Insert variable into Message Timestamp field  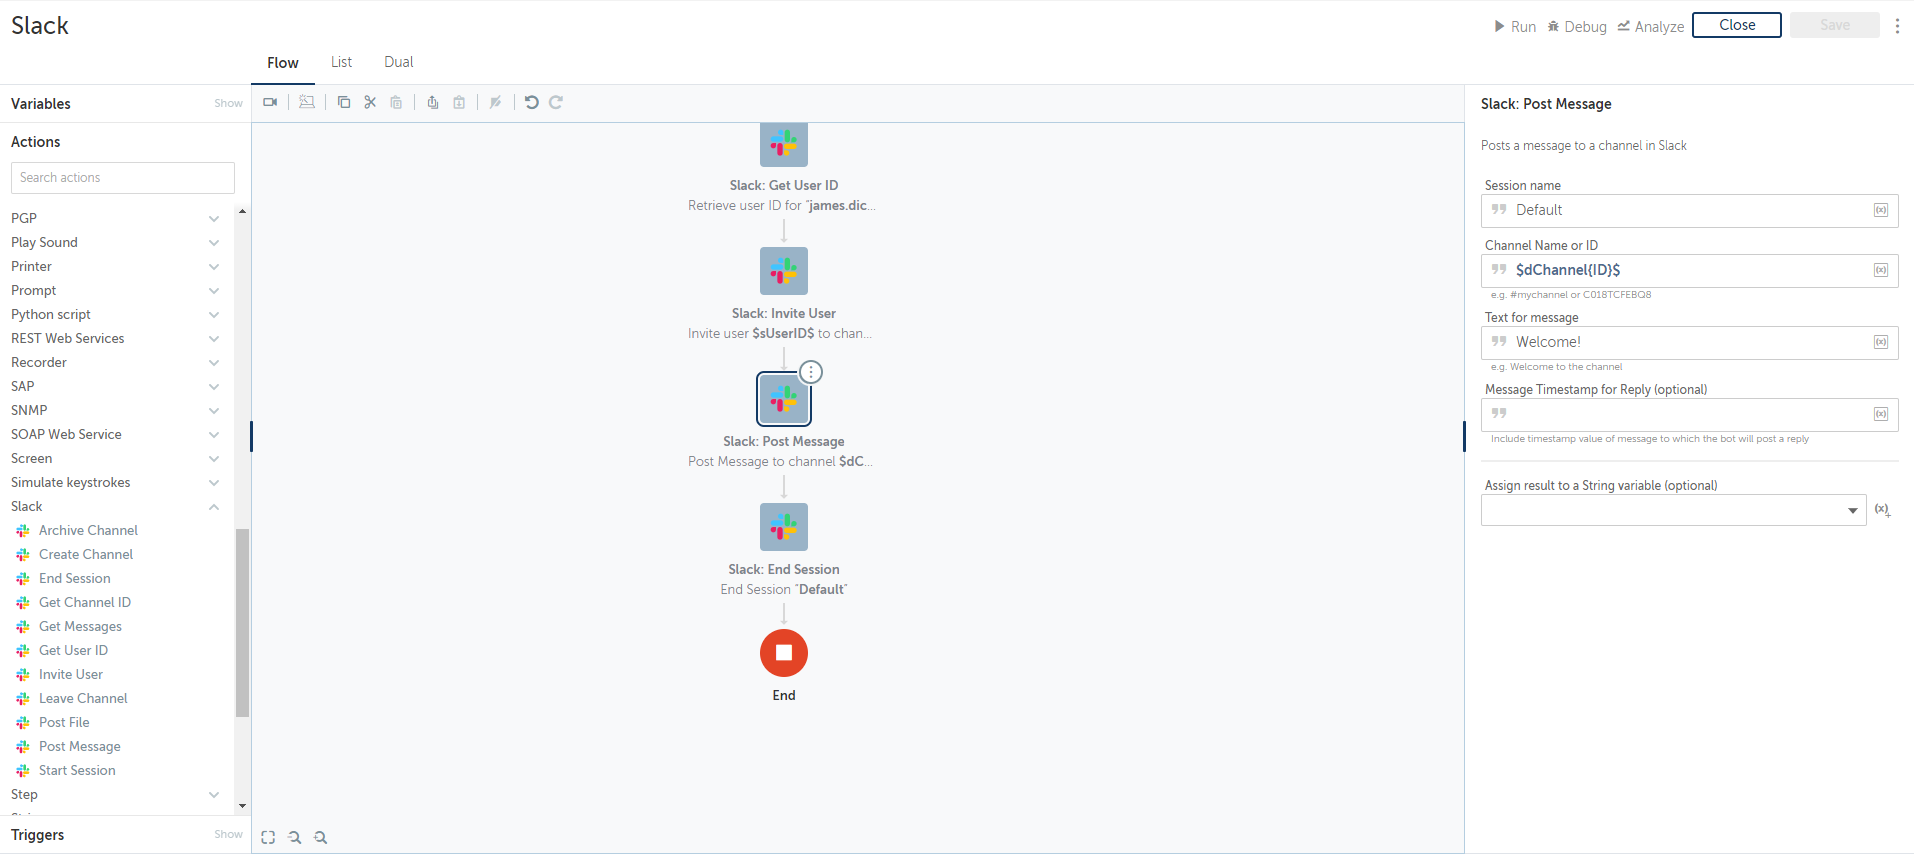click(x=1881, y=414)
